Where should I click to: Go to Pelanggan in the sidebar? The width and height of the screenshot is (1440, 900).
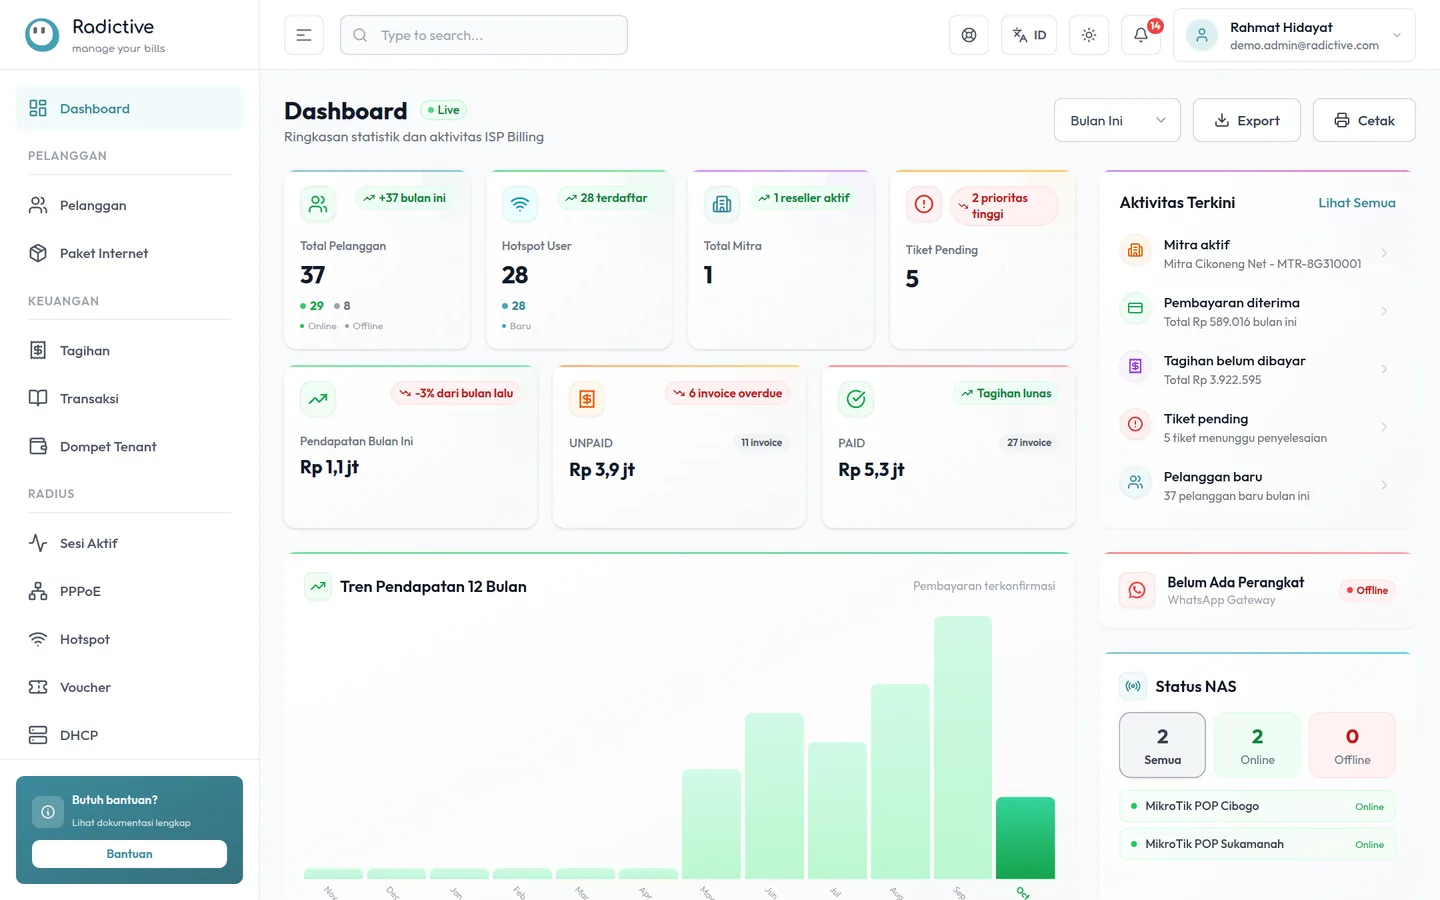click(129, 205)
